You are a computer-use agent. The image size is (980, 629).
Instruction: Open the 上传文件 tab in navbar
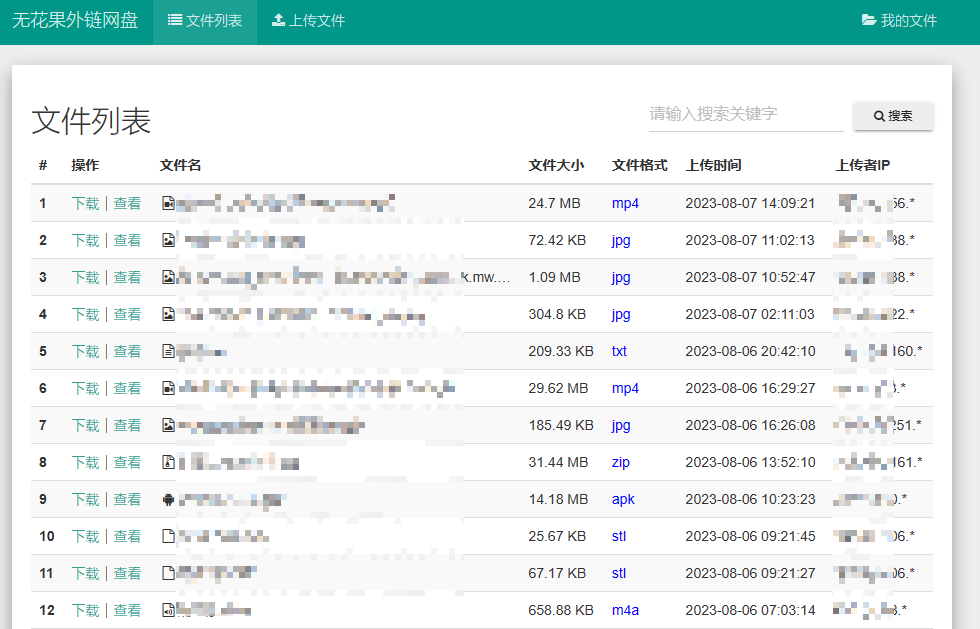[x=308, y=21]
